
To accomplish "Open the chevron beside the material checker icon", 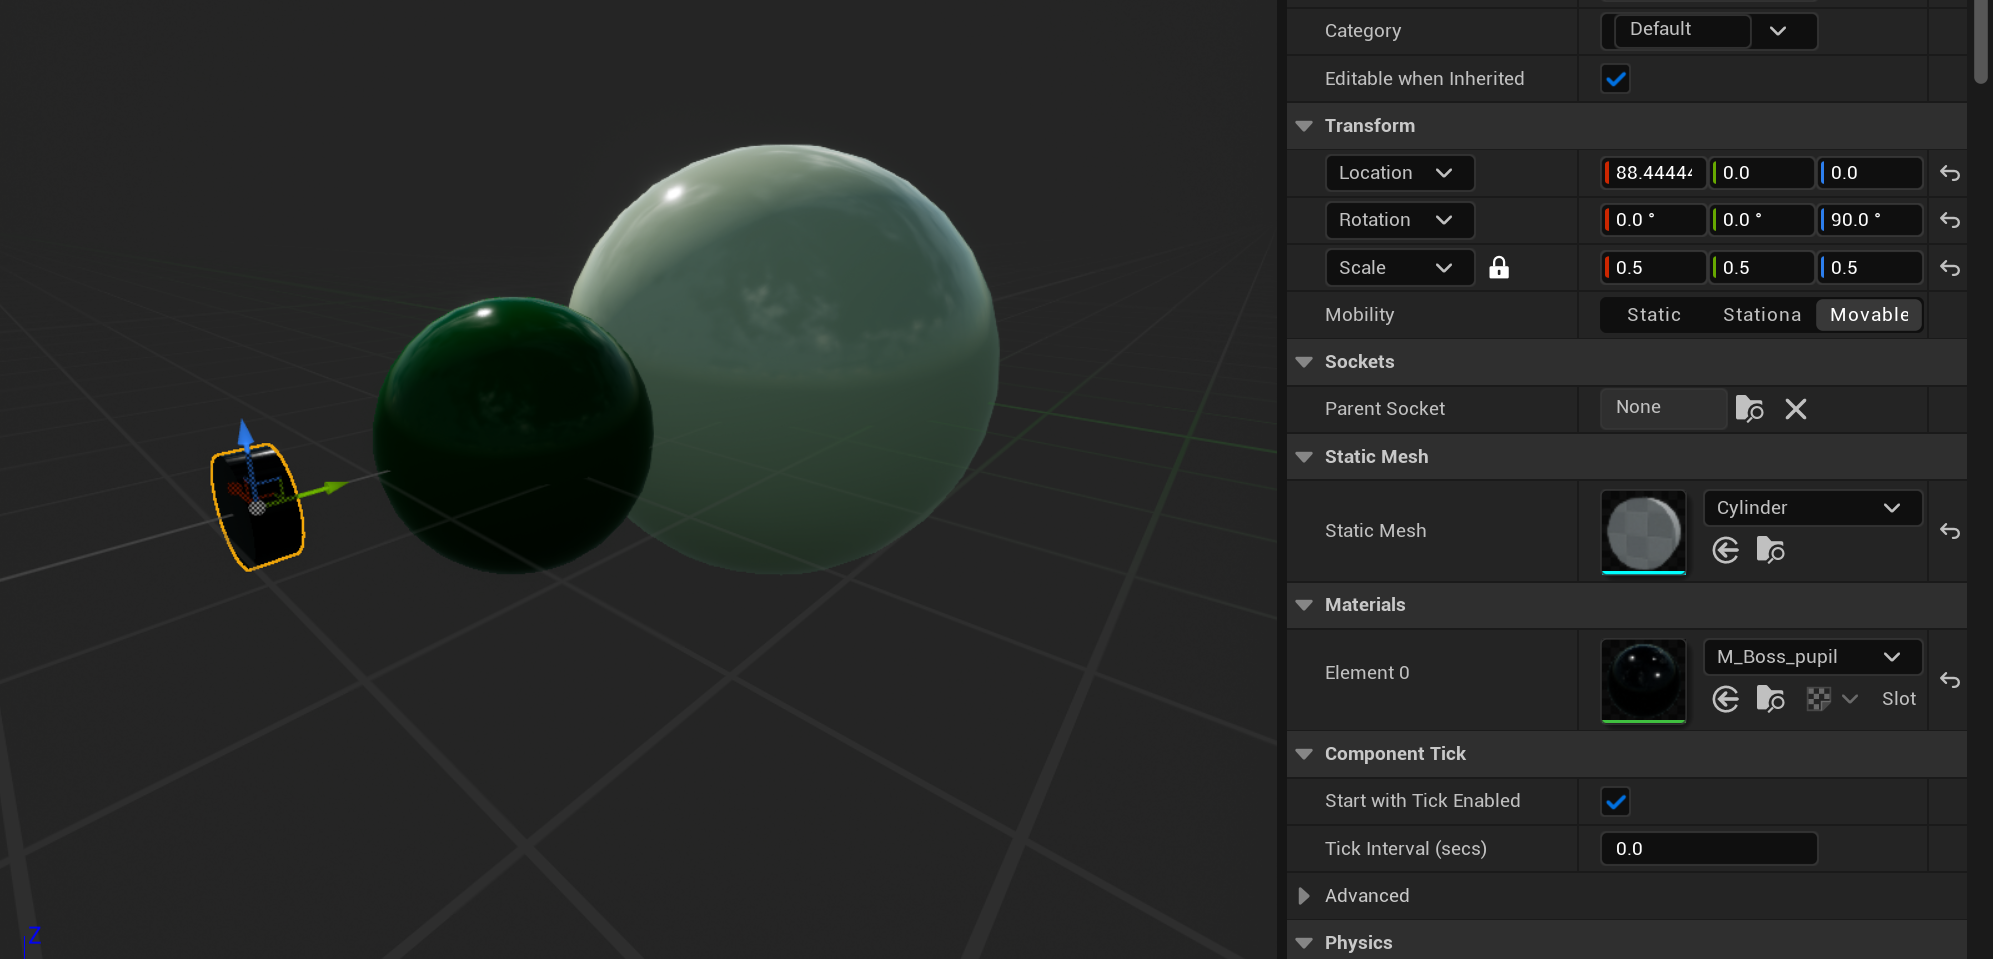I will (x=1850, y=699).
